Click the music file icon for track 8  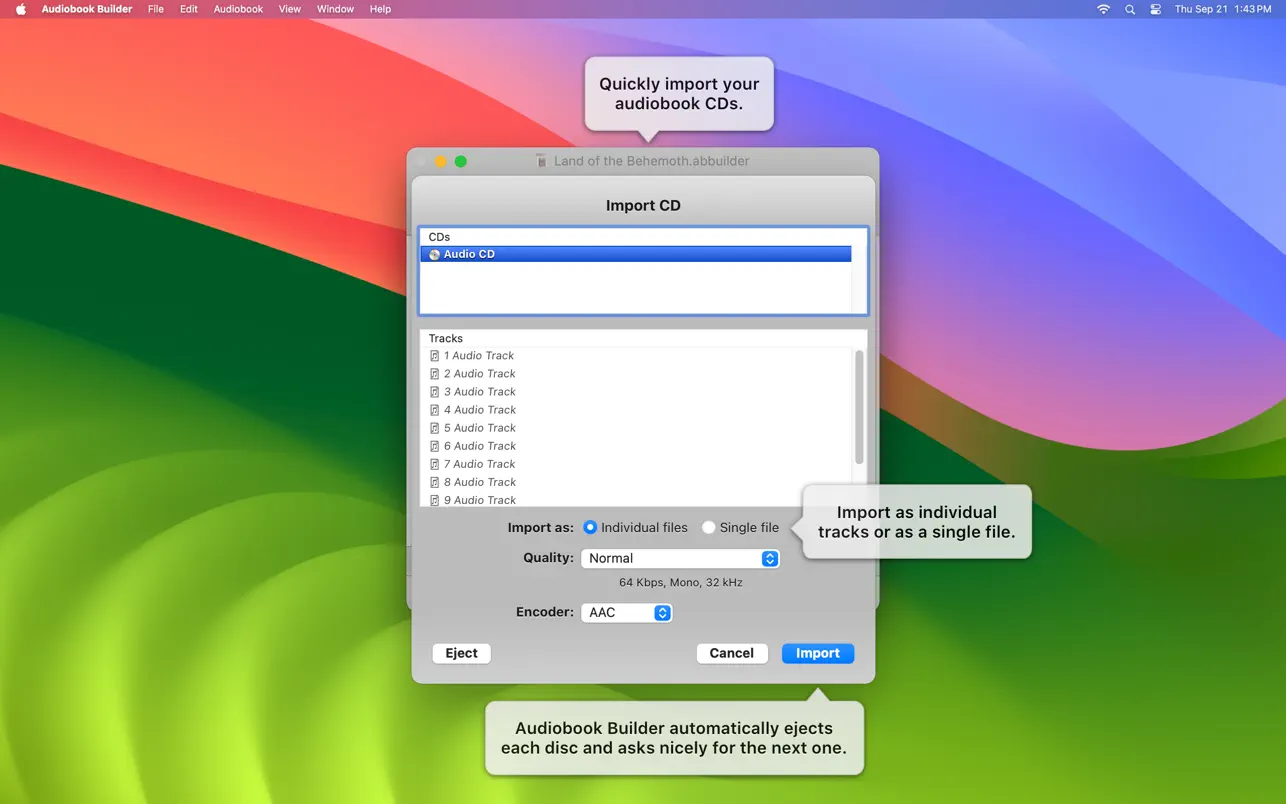click(434, 482)
